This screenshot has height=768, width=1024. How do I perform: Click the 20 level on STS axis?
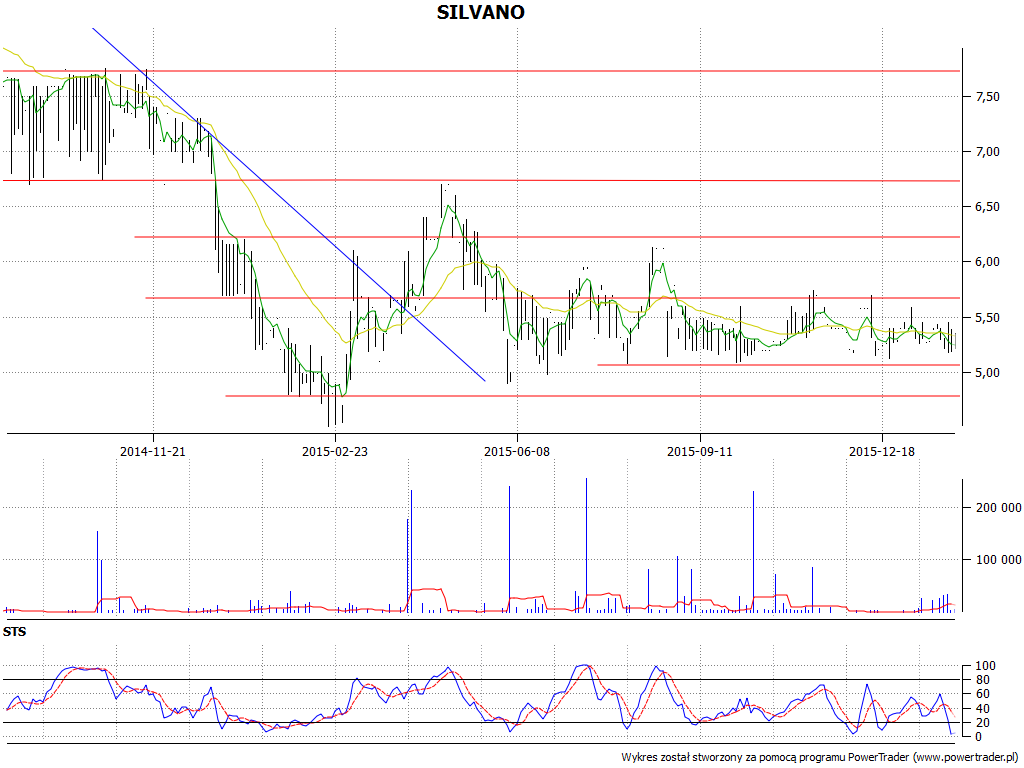pyautogui.click(x=983, y=723)
